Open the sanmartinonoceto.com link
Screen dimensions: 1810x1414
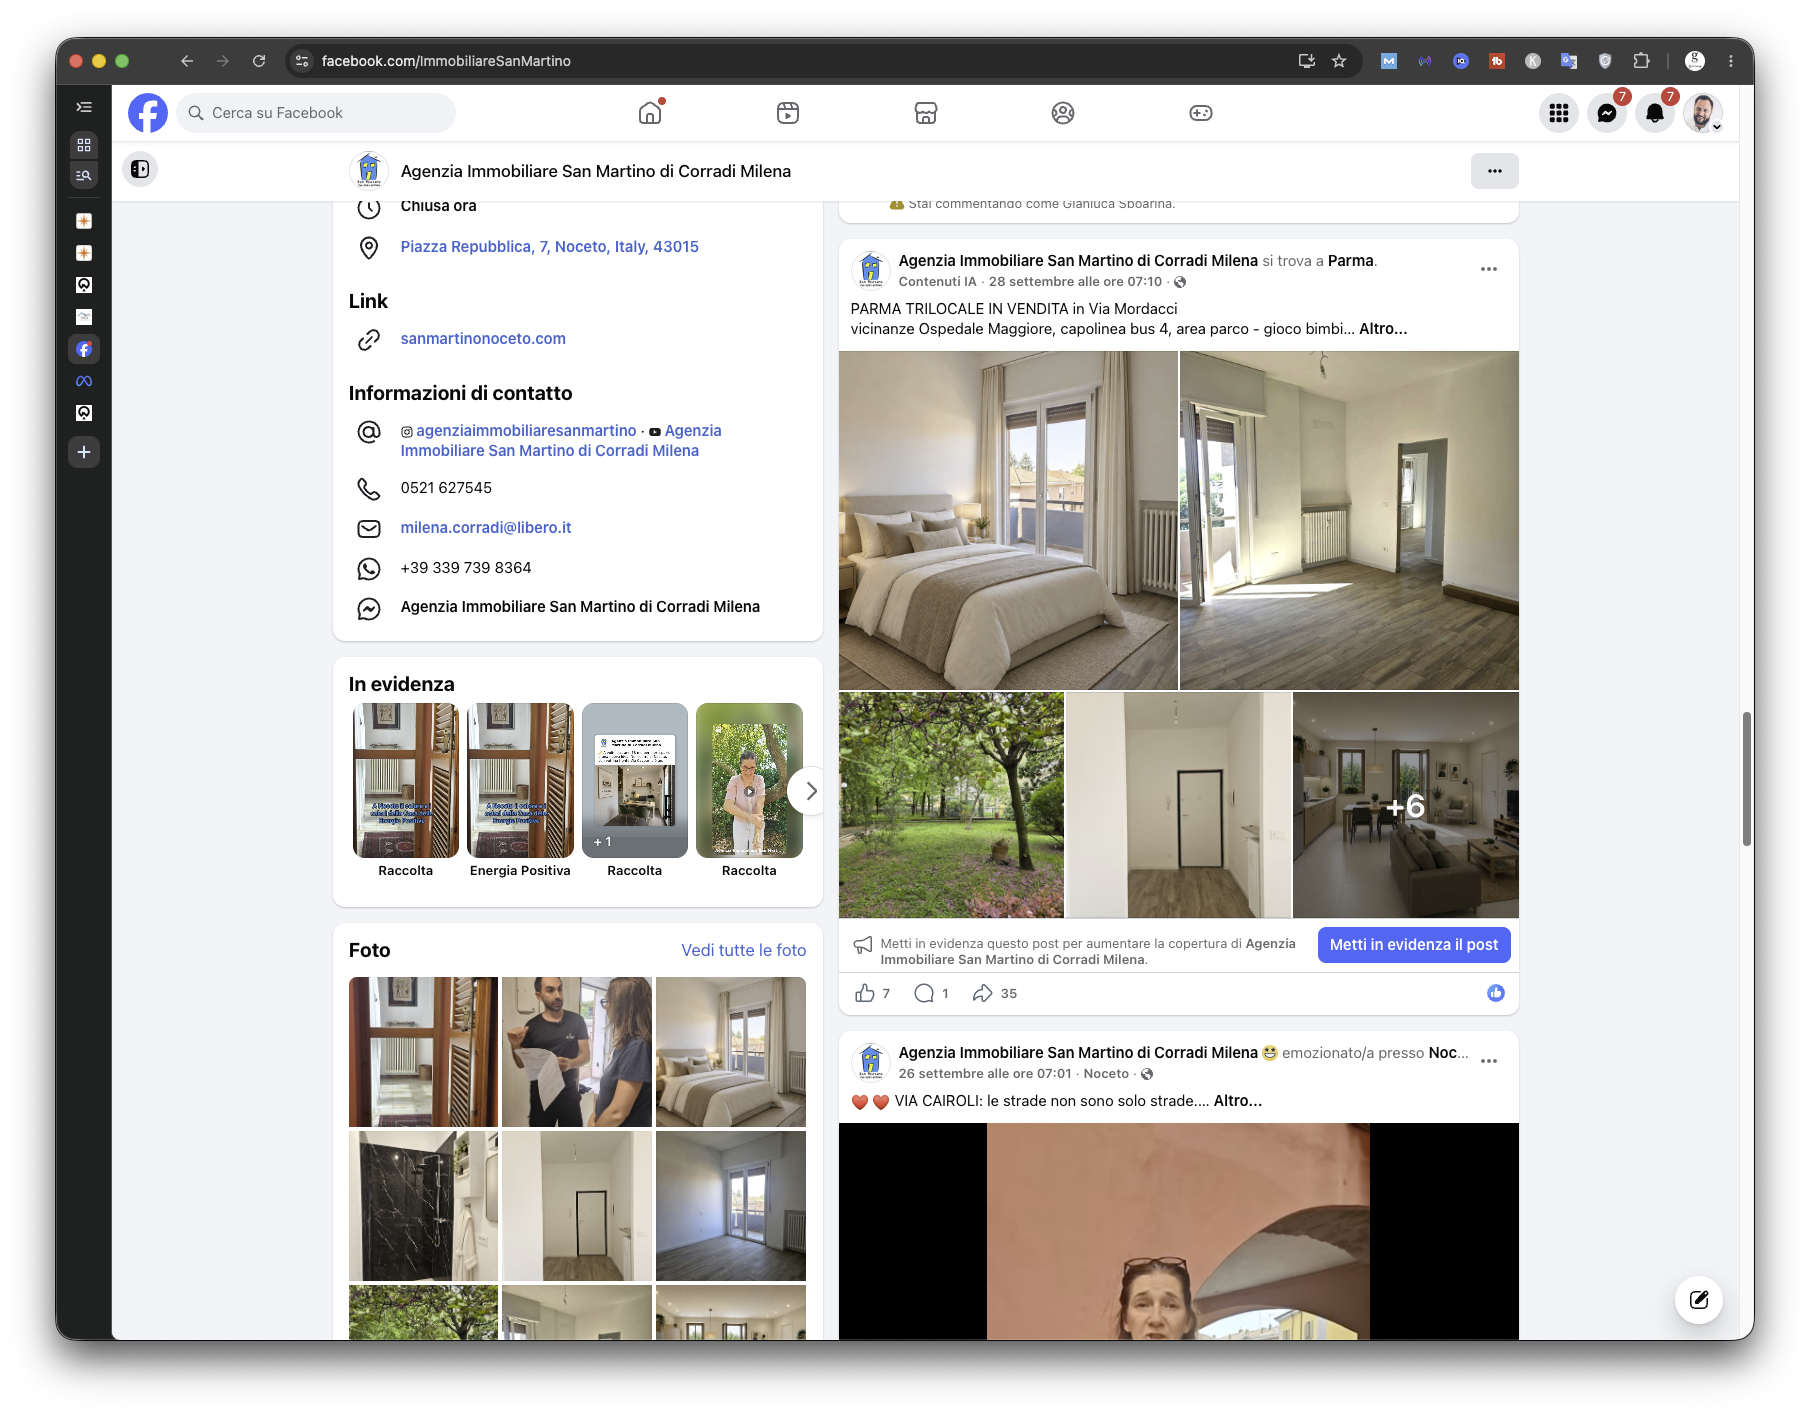[483, 339]
